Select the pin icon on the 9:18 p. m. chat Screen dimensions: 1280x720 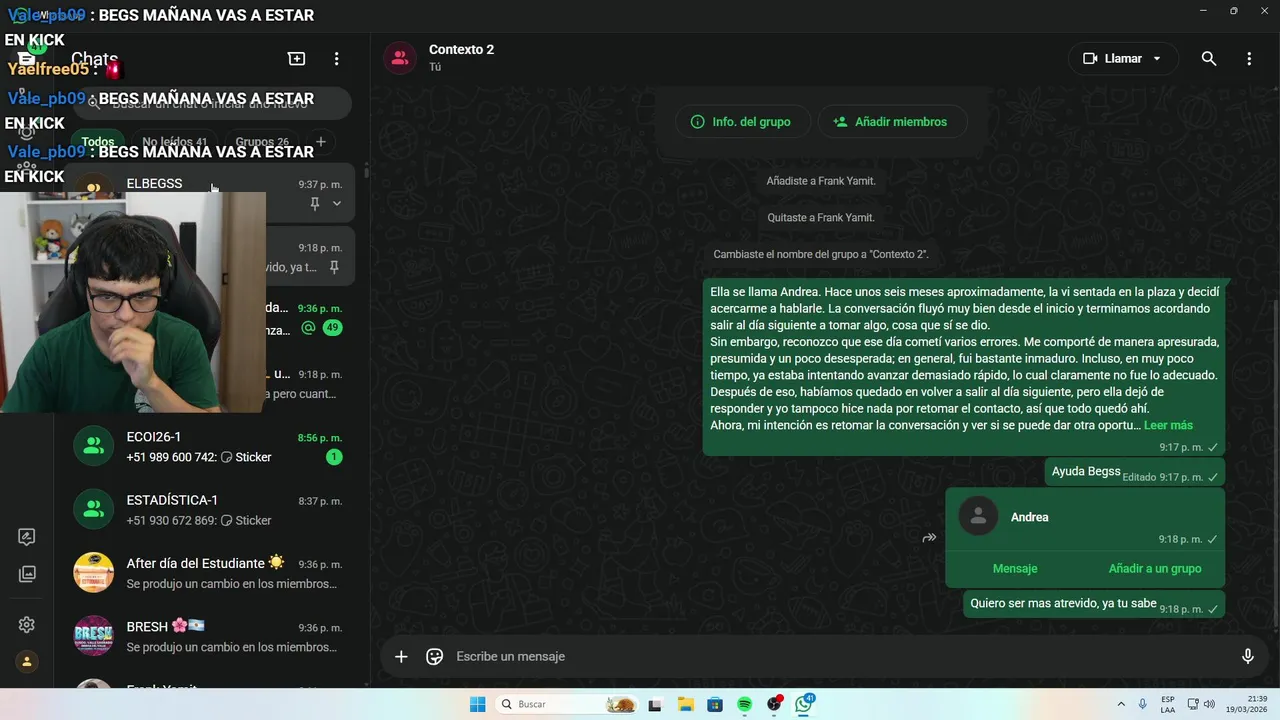tap(334, 267)
